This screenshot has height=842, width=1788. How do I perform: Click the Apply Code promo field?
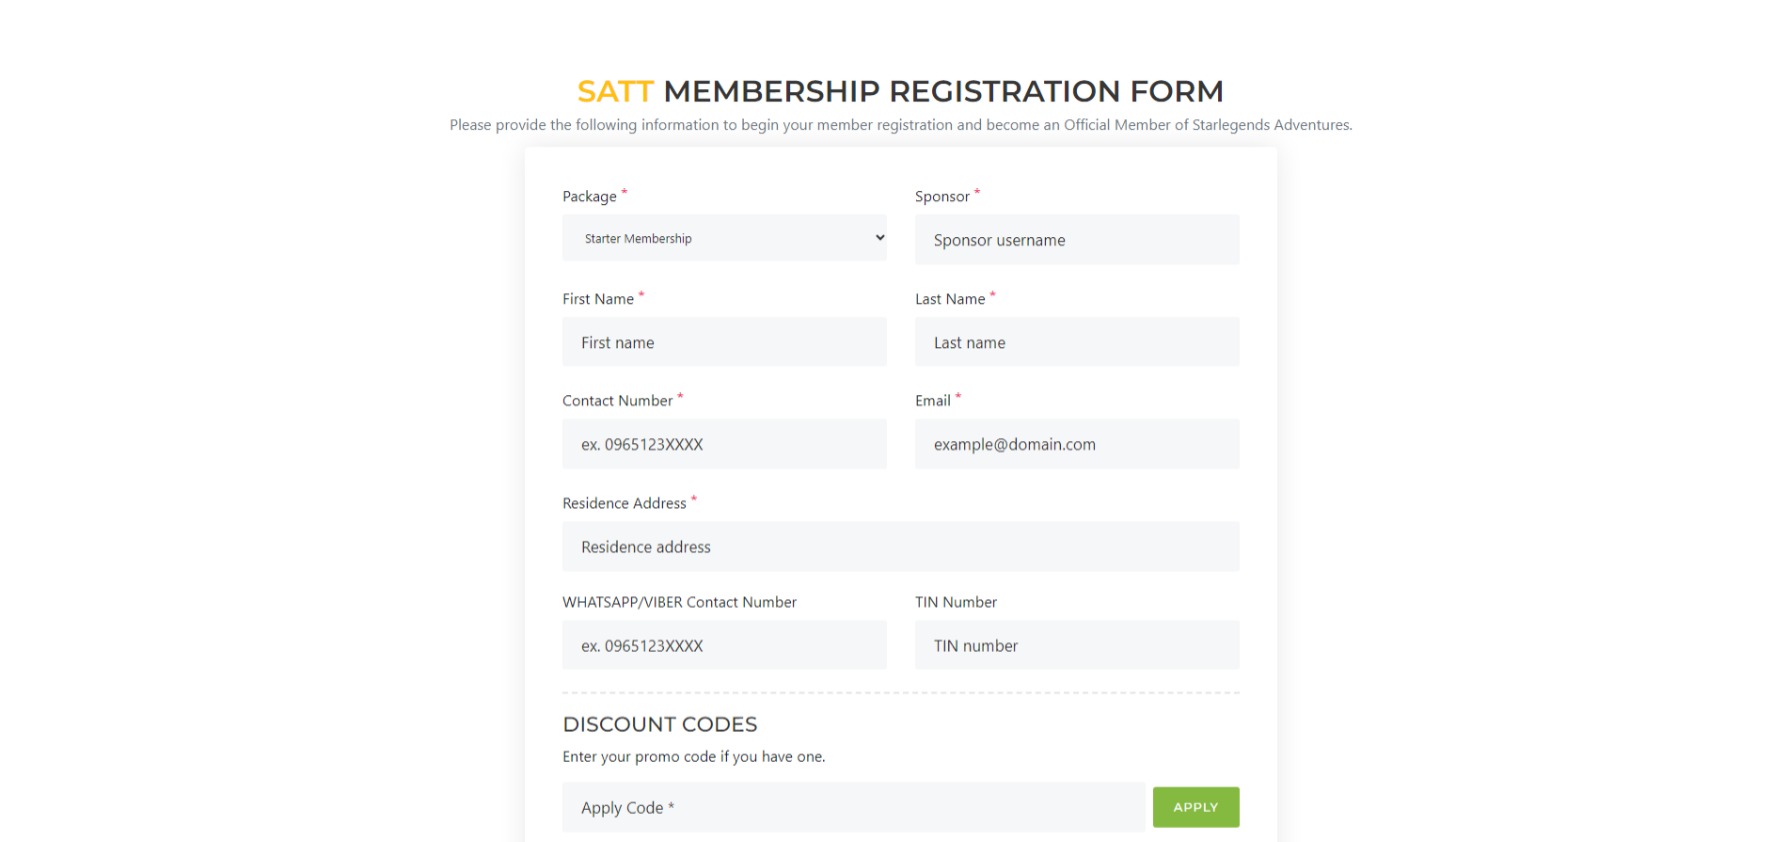tap(852, 807)
